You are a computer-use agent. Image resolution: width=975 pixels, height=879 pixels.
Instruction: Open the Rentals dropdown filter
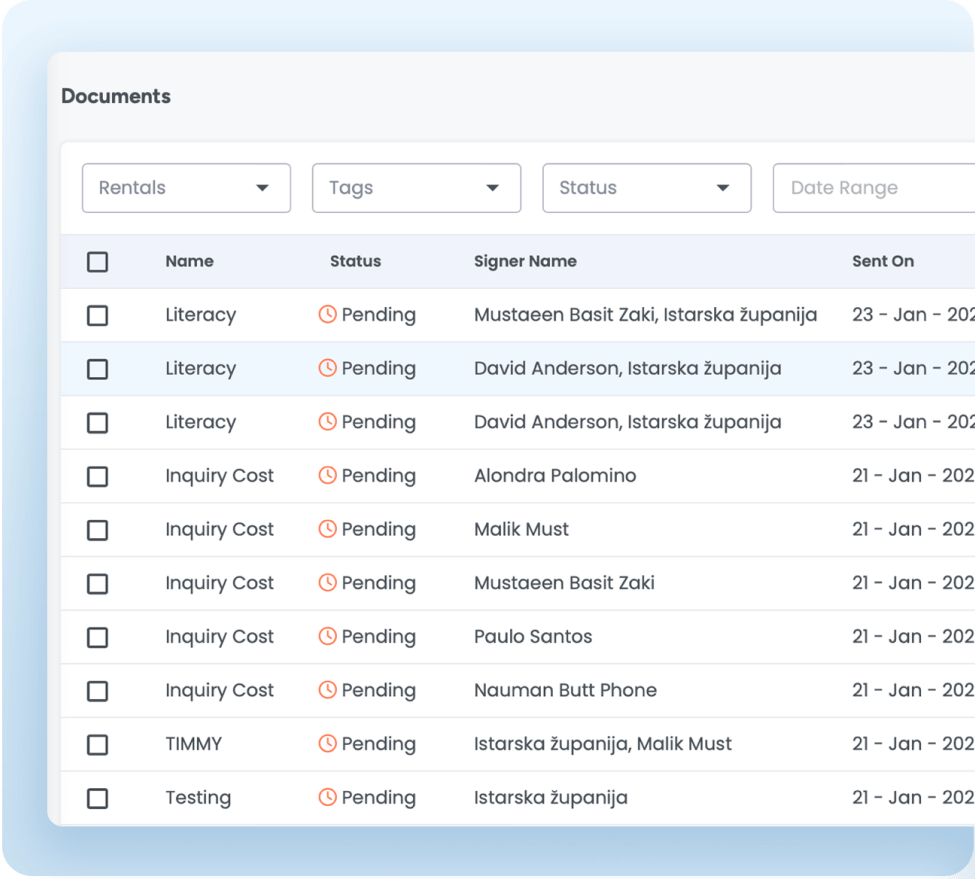(186, 188)
